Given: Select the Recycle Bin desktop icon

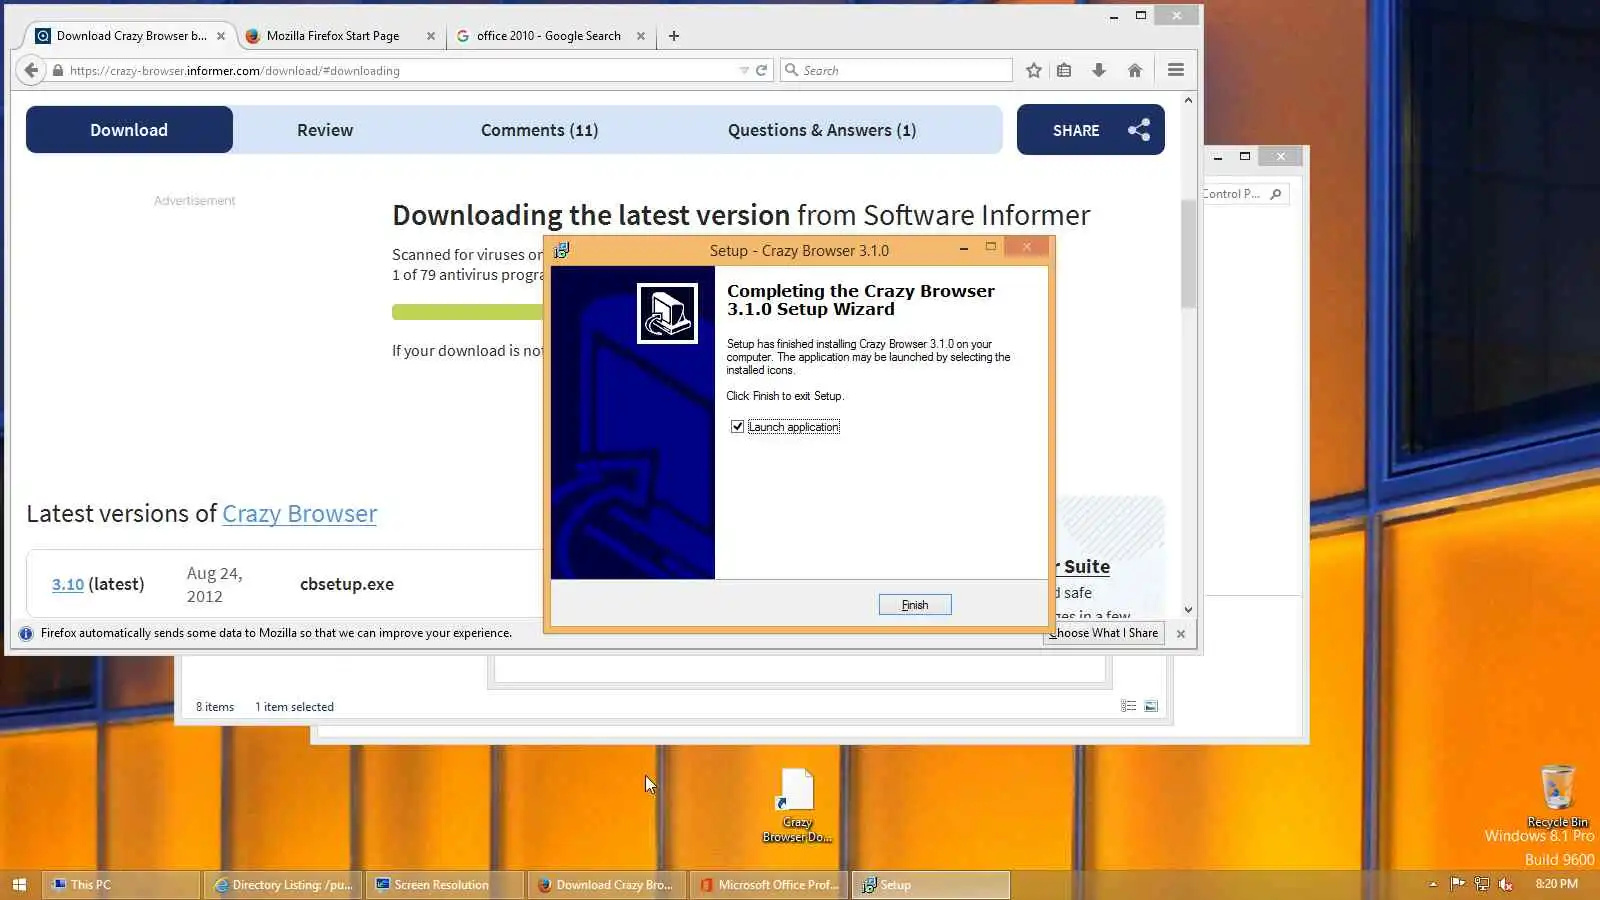Looking at the screenshot, I should (x=1557, y=797).
